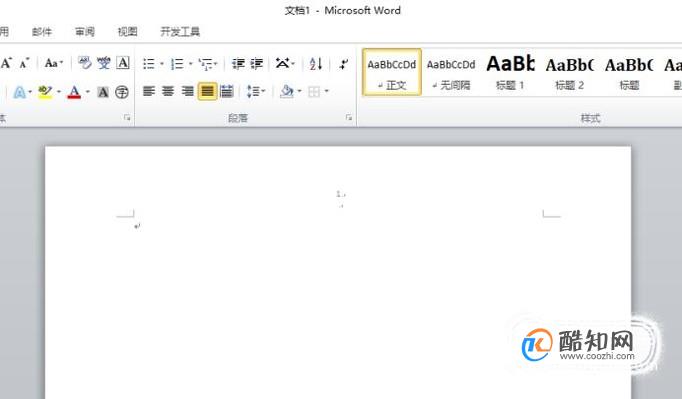Open the bullet library dropdown arrow
Image resolution: width=682 pixels, height=399 pixels.
(161, 64)
